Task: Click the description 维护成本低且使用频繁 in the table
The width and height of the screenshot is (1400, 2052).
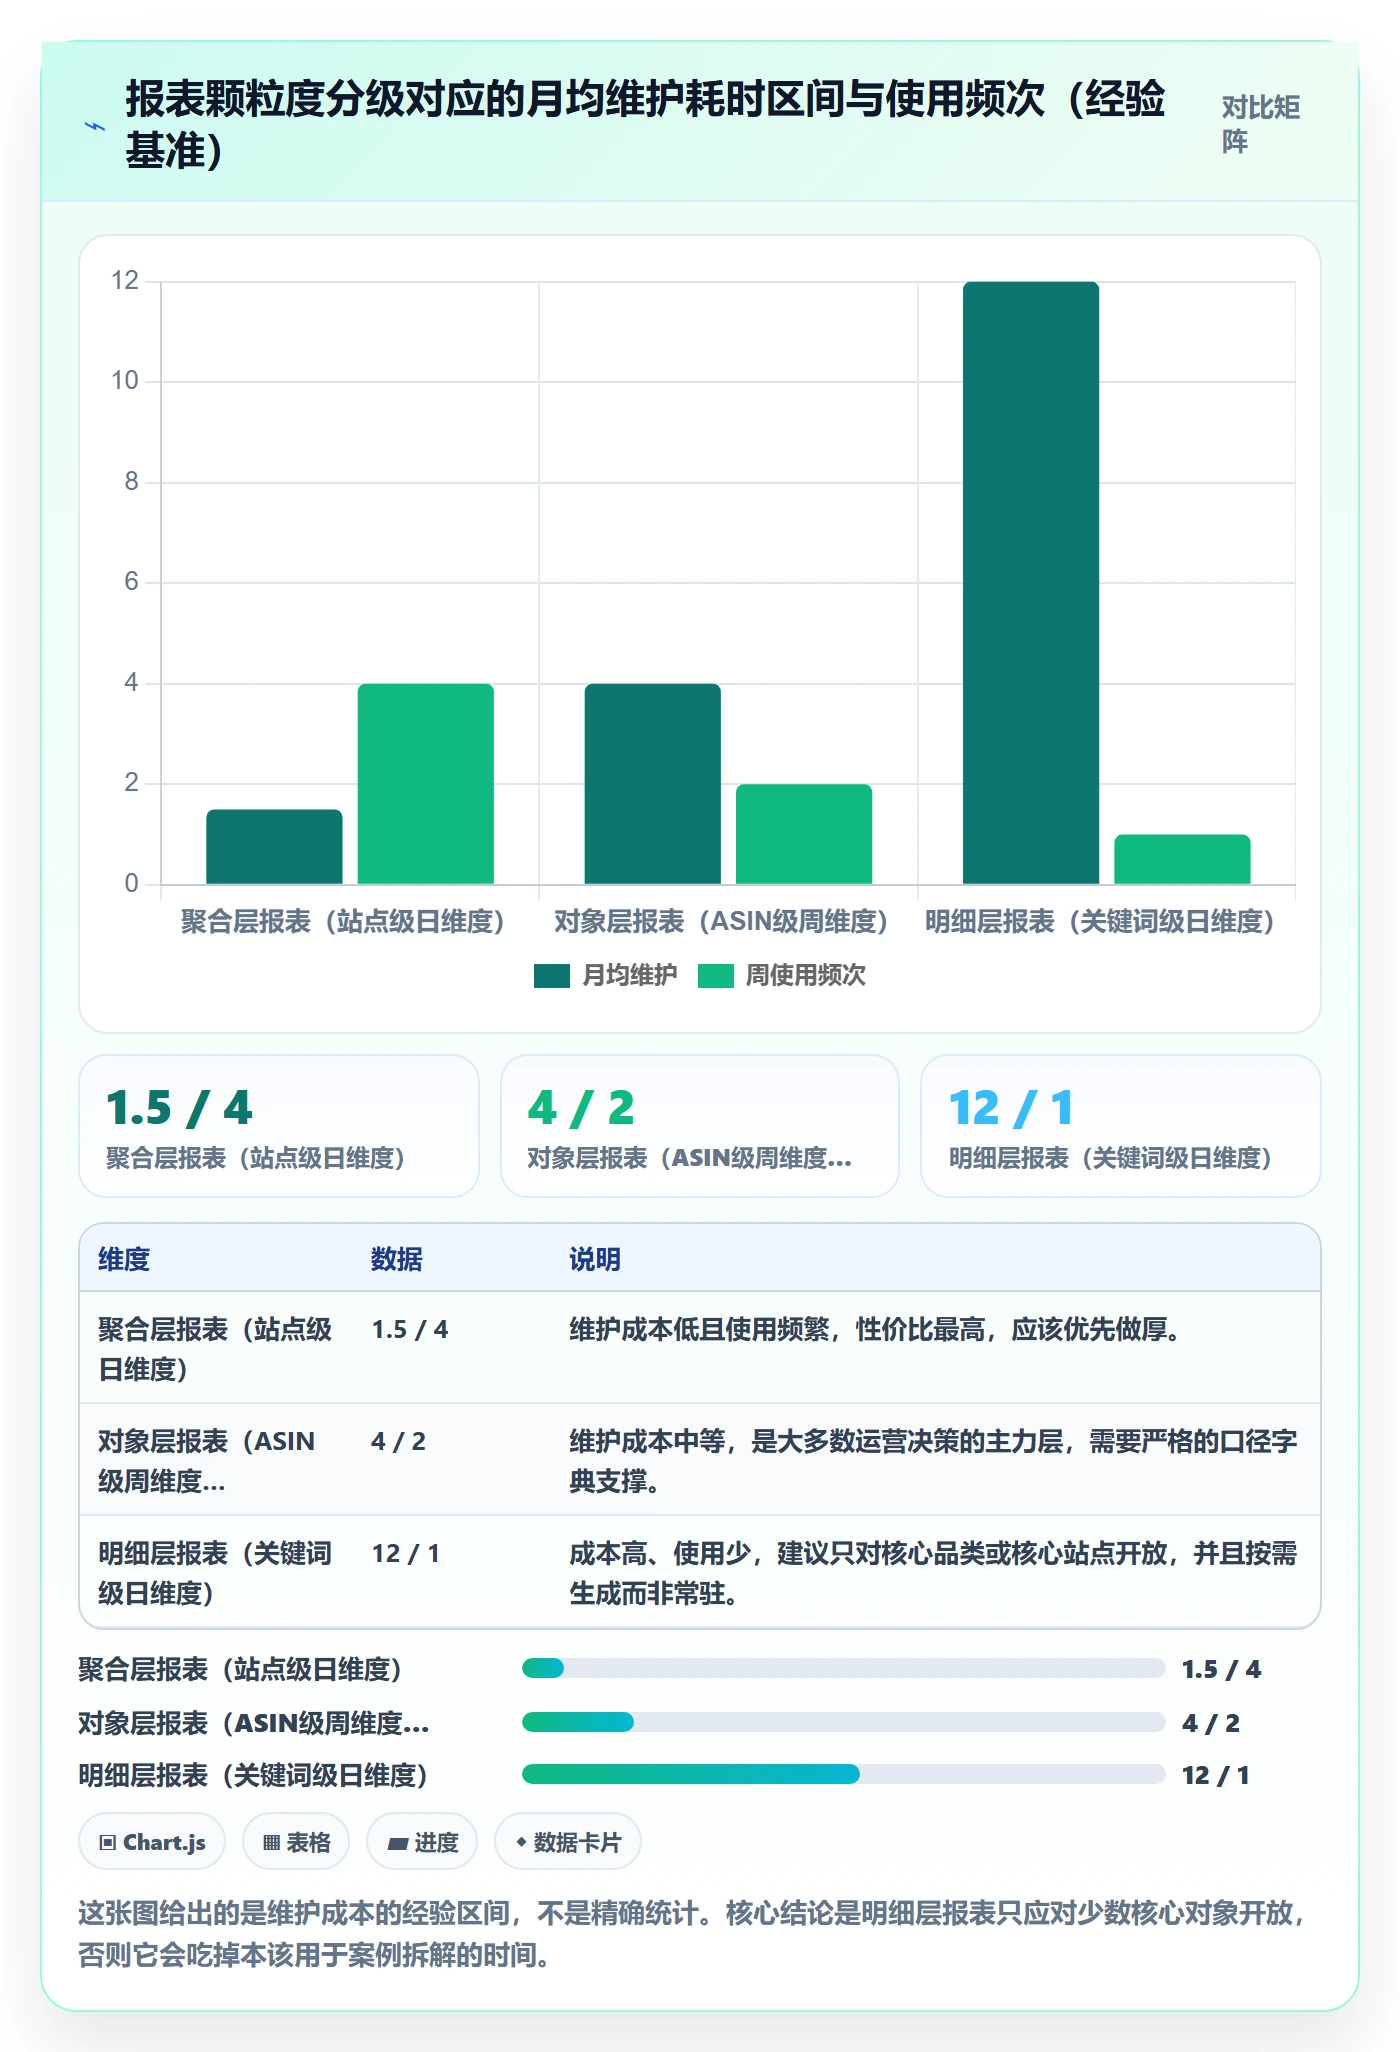Action: (x=875, y=1329)
